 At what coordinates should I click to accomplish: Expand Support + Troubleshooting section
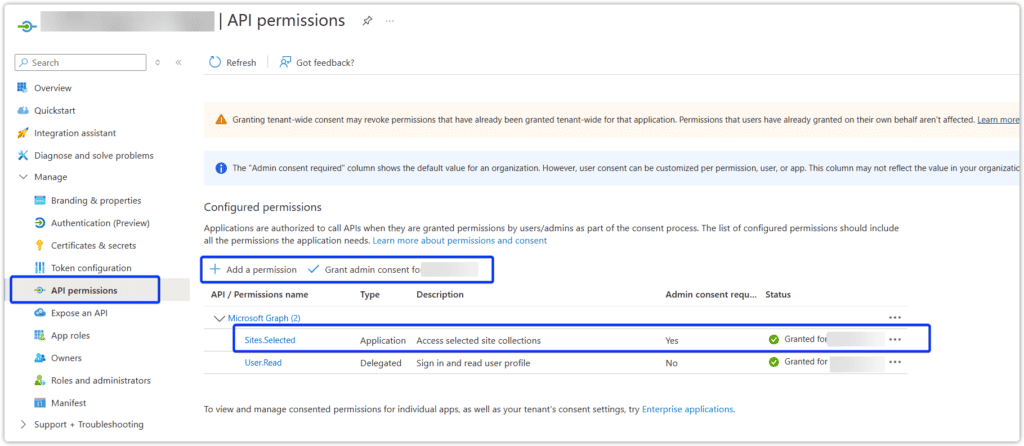(x=24, y=425)
